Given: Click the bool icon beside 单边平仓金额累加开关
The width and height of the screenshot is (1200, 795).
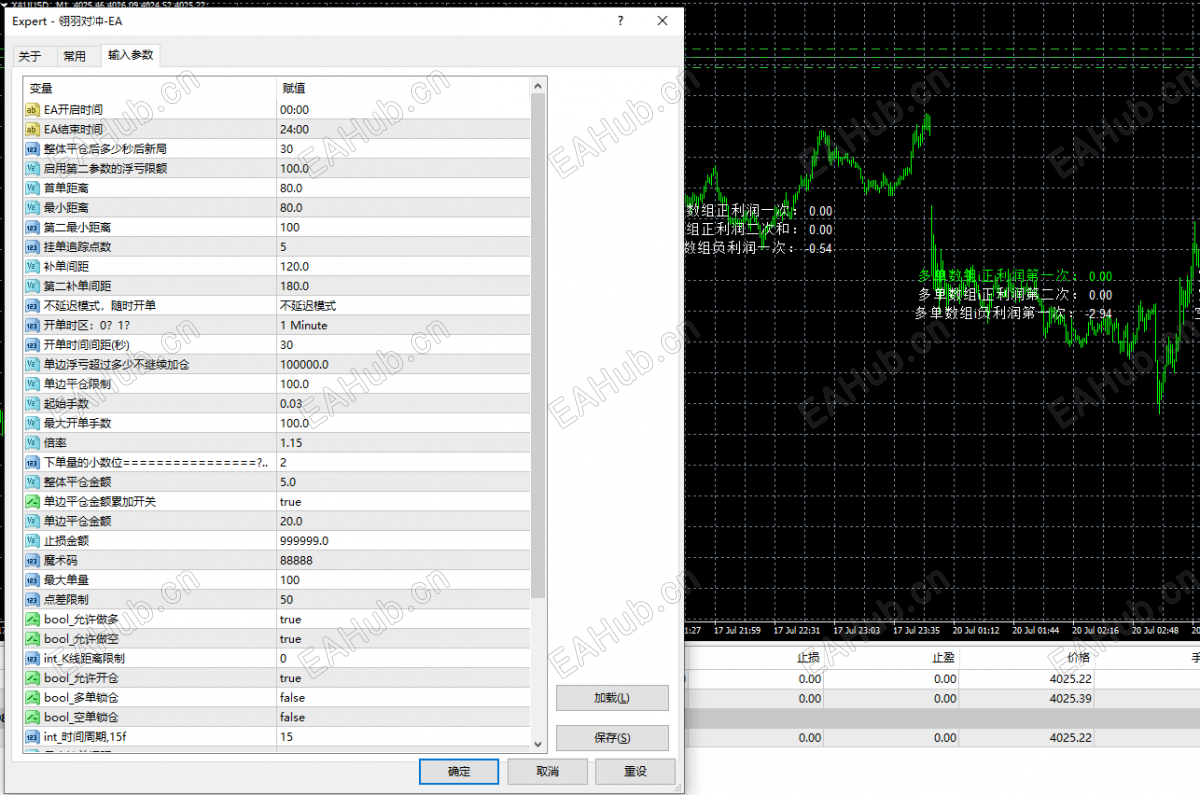Looking at the screenshot, I should point(32,502).
